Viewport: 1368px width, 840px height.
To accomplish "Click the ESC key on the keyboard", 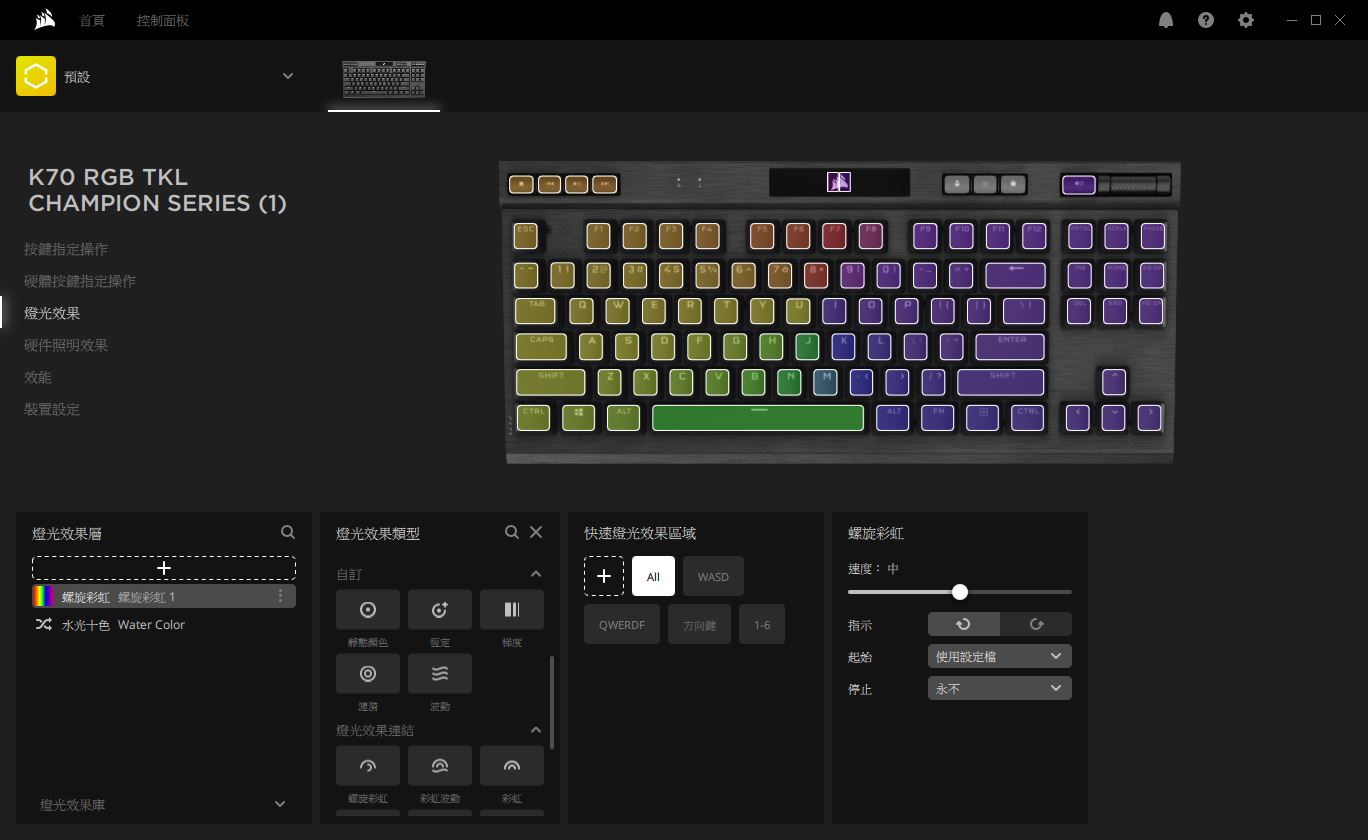I will [526, 235].
